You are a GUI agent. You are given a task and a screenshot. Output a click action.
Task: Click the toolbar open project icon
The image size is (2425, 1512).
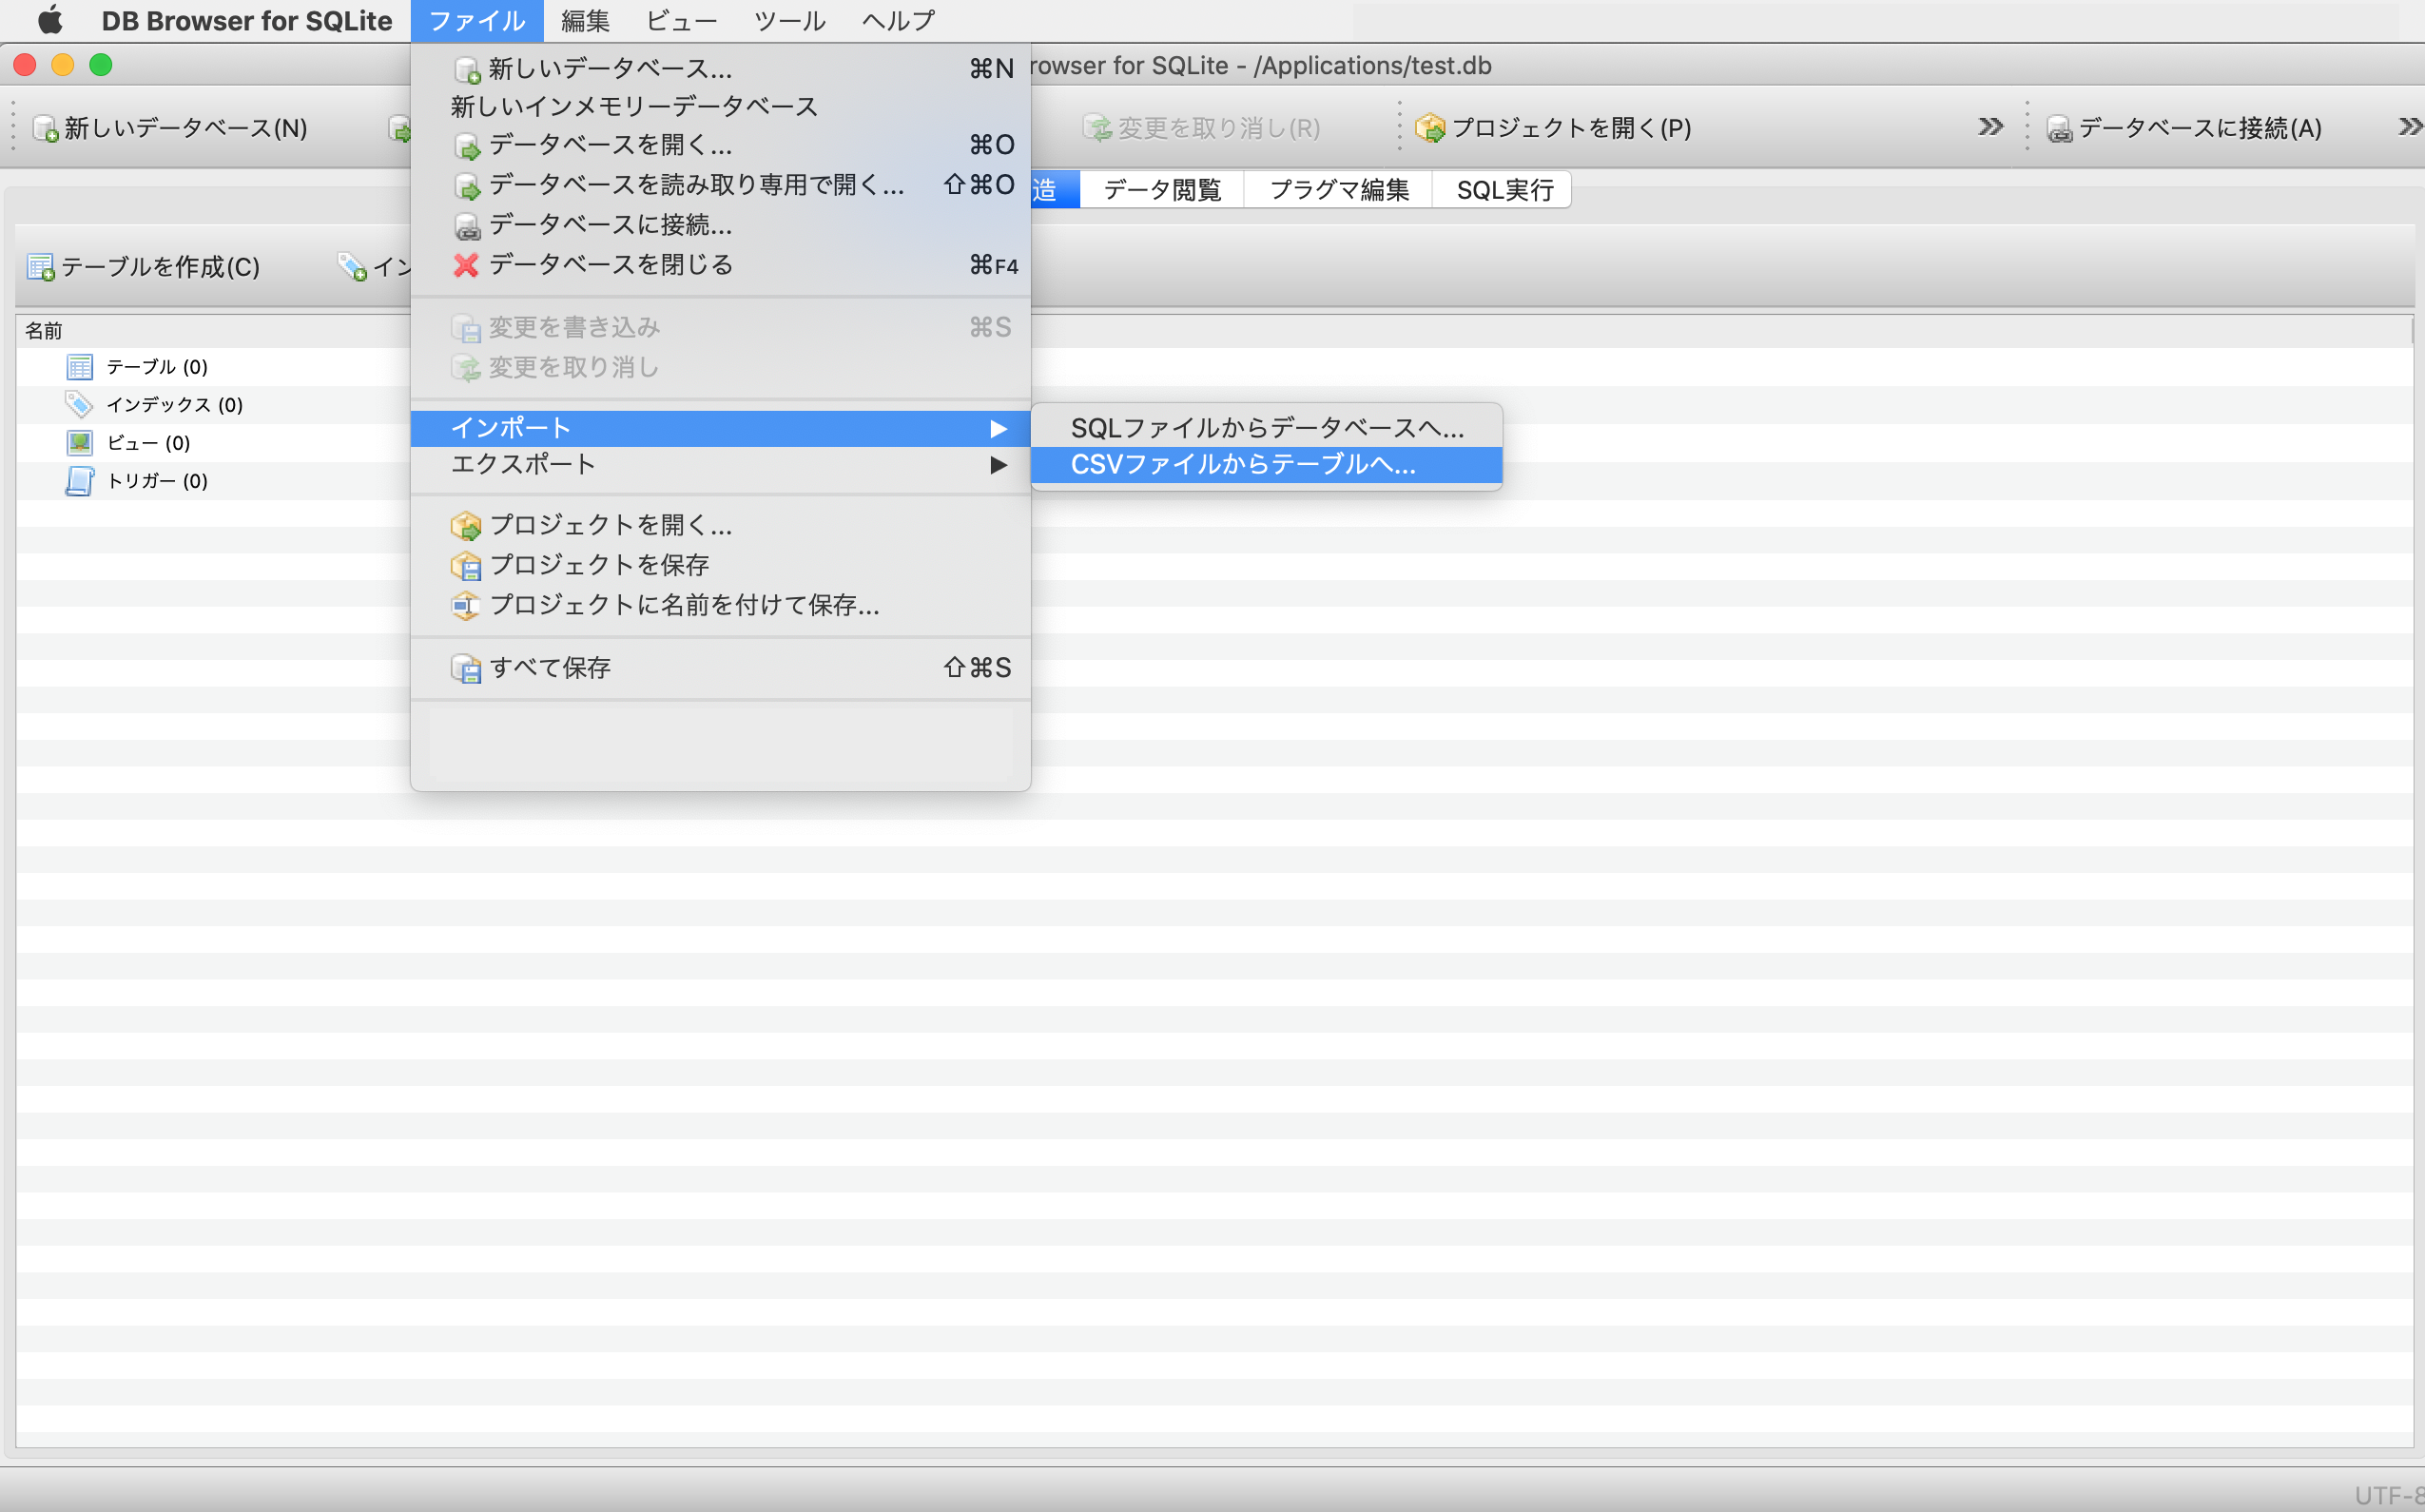coord(1430,128)
